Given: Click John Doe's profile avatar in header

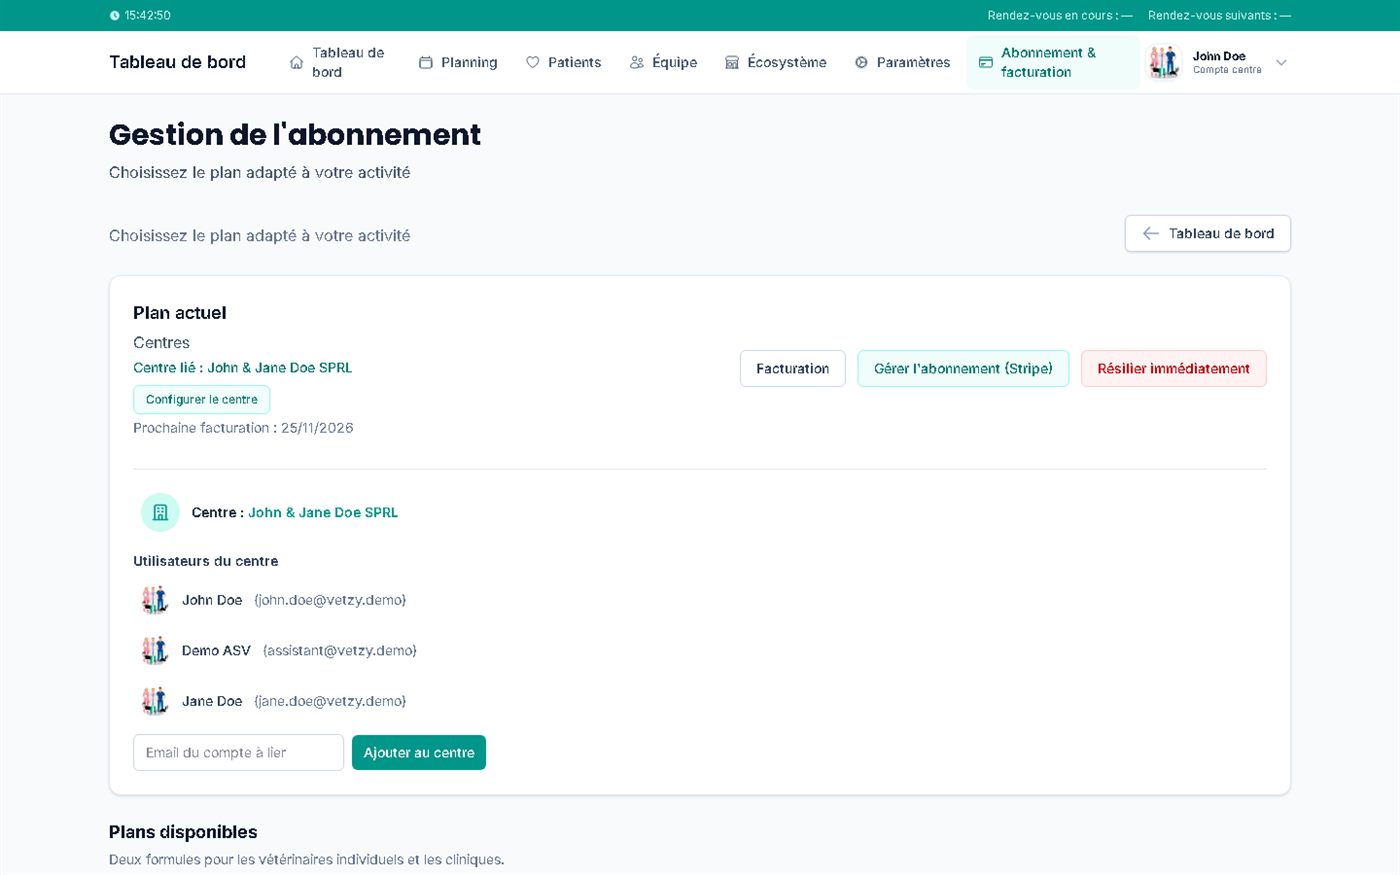Looking at the screenshot, I should coord(1164,62).
